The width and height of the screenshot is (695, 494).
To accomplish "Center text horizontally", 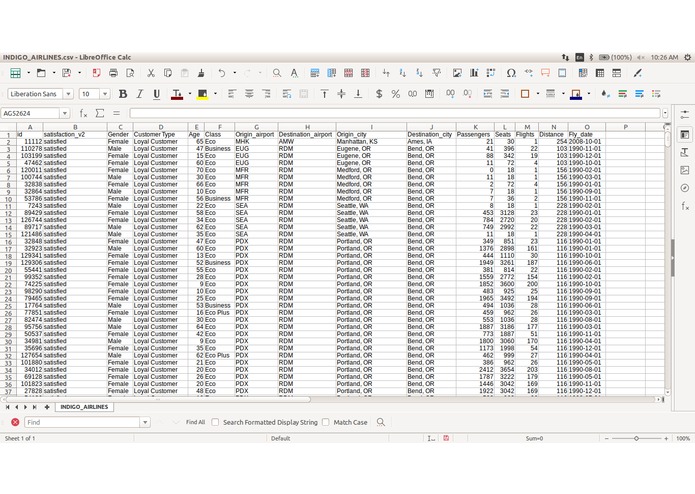I will (x=249, y=94).
